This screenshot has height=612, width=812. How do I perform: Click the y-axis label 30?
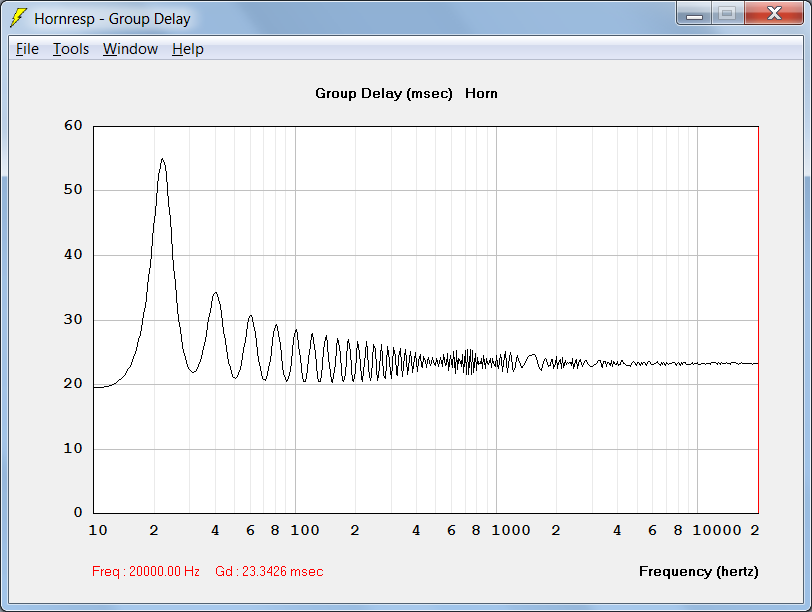point(73,319)
